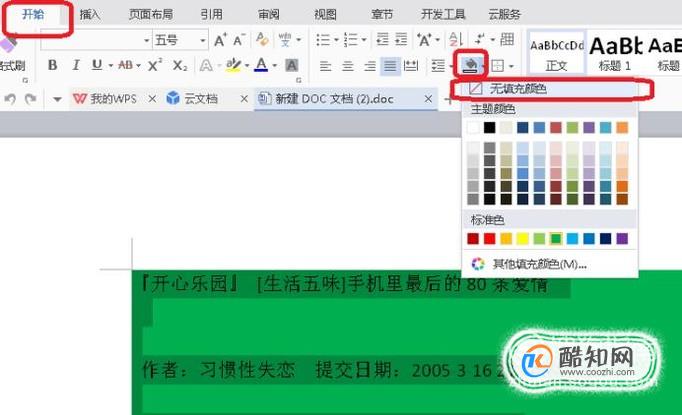
Task: Open the 引用 ribbon tab
Action: (211, 14)
